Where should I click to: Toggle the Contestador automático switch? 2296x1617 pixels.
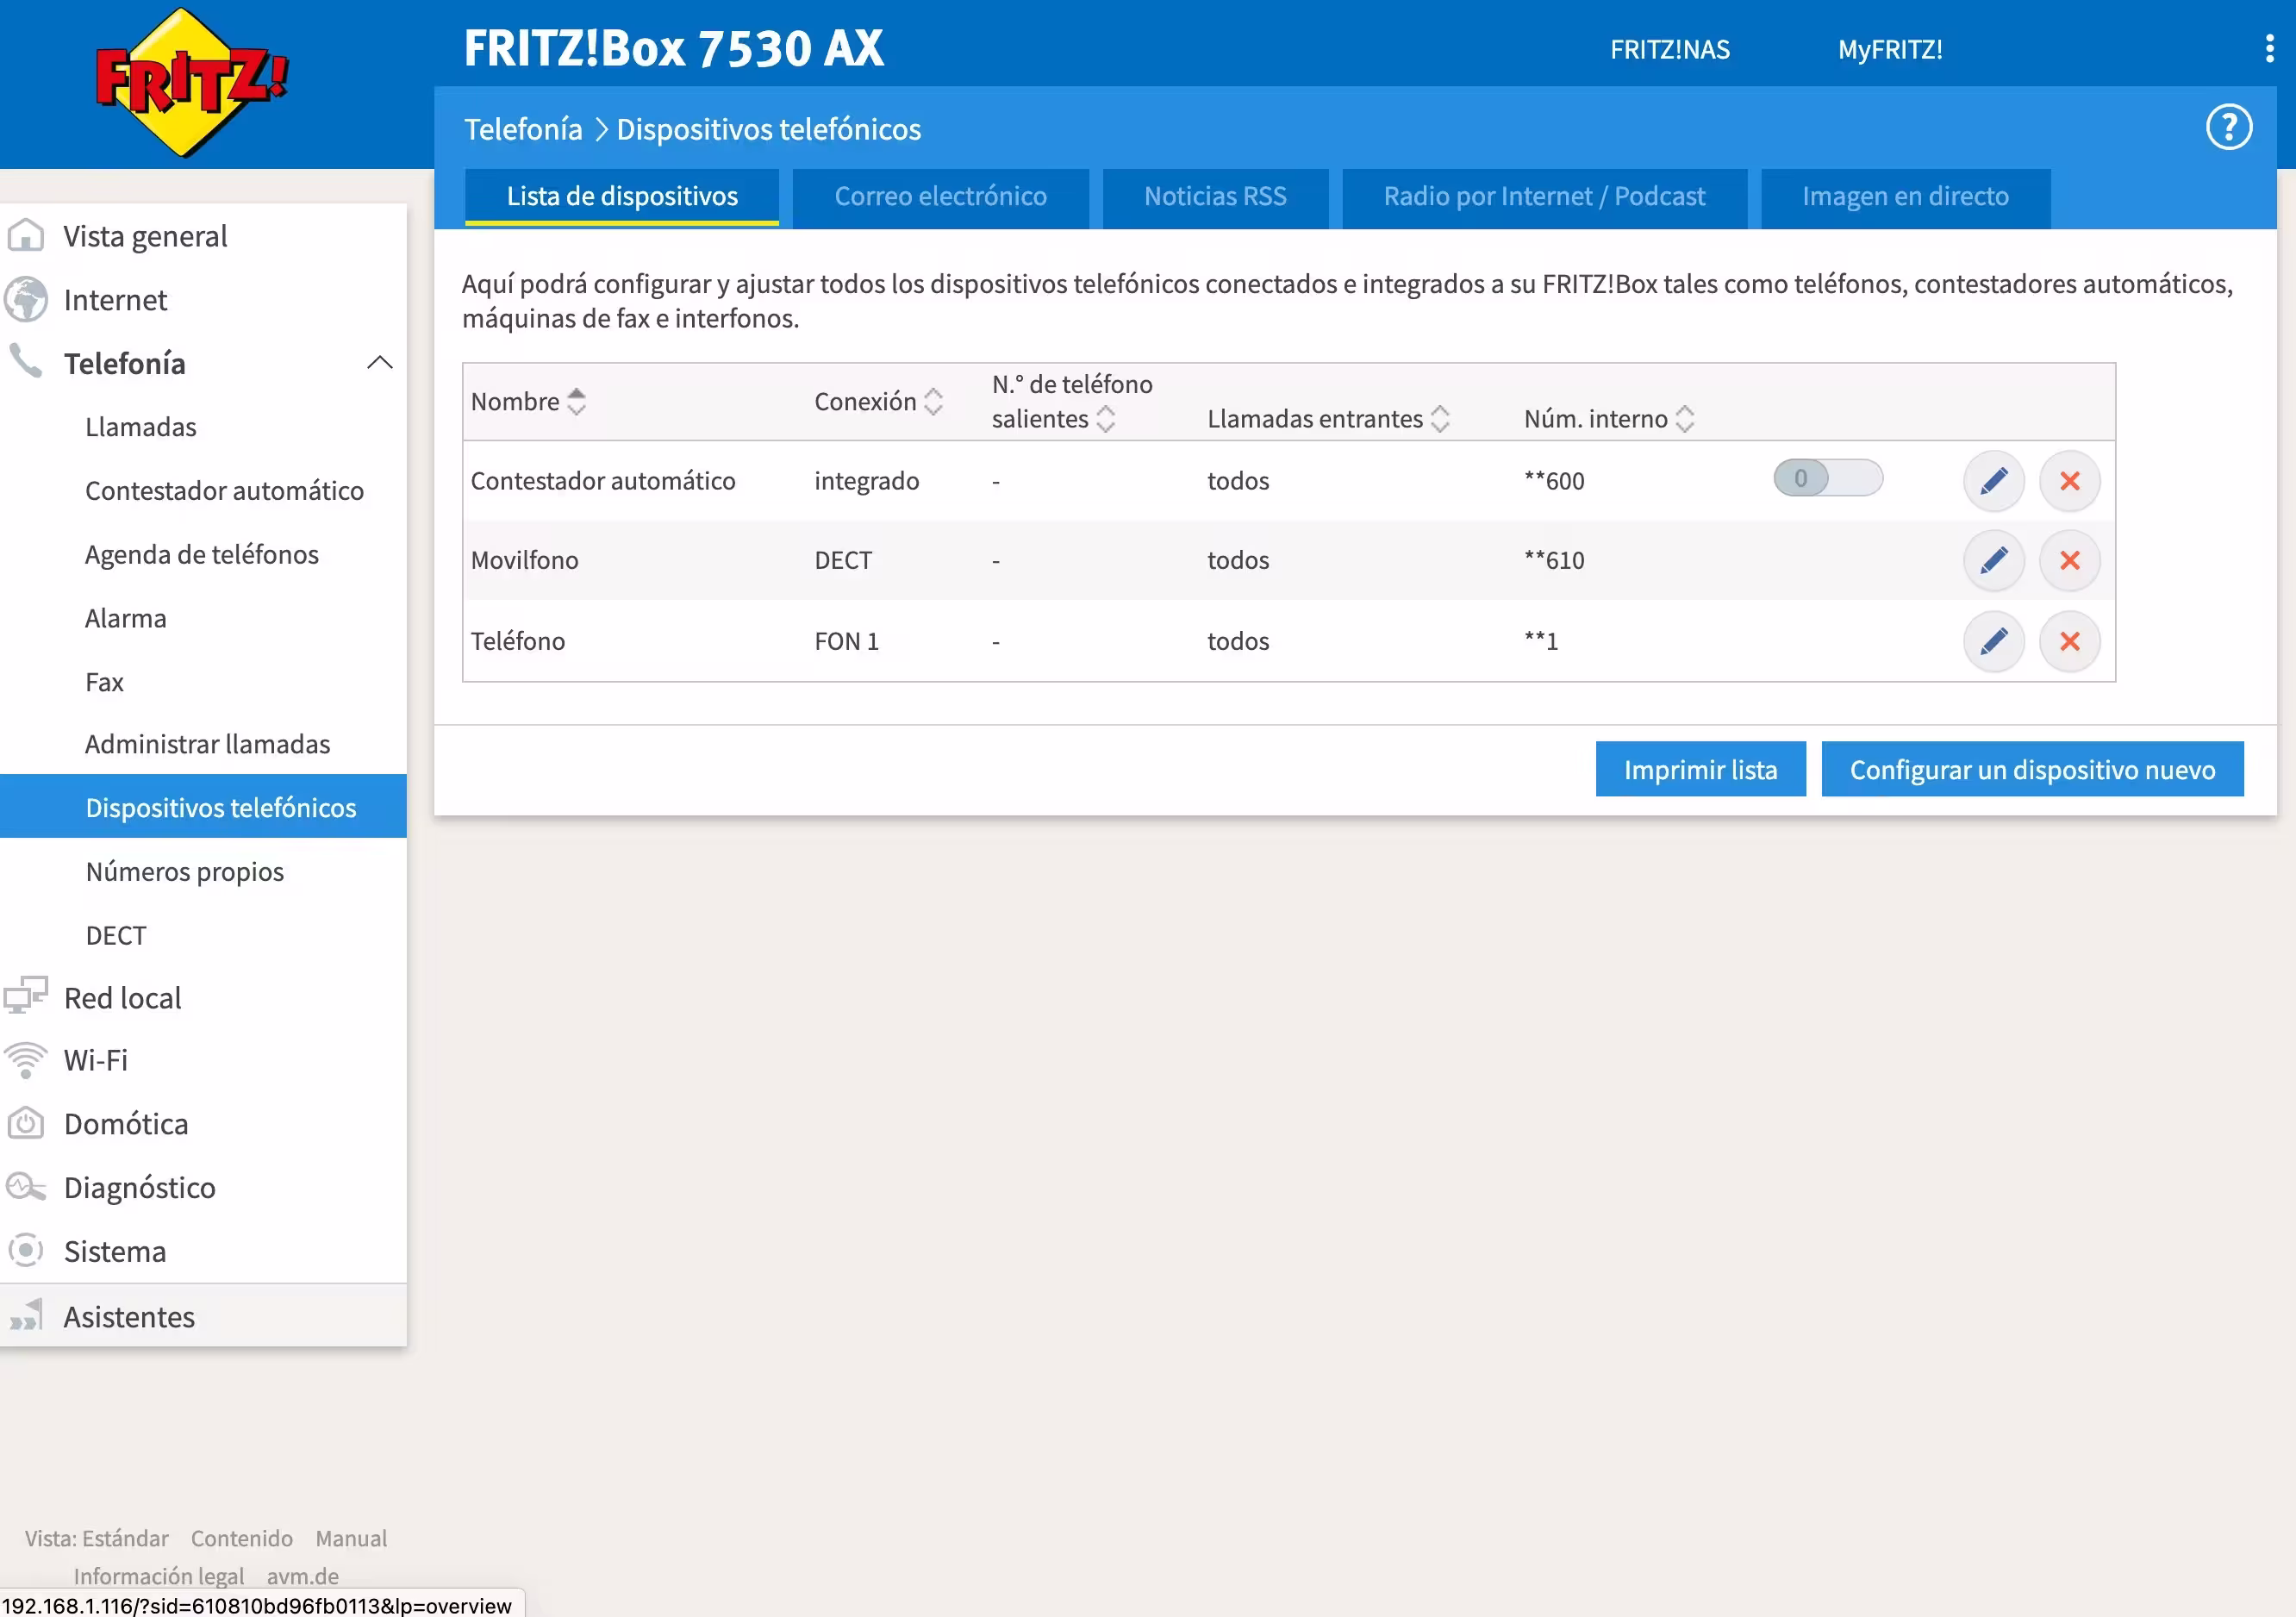tap(1827, 479)
